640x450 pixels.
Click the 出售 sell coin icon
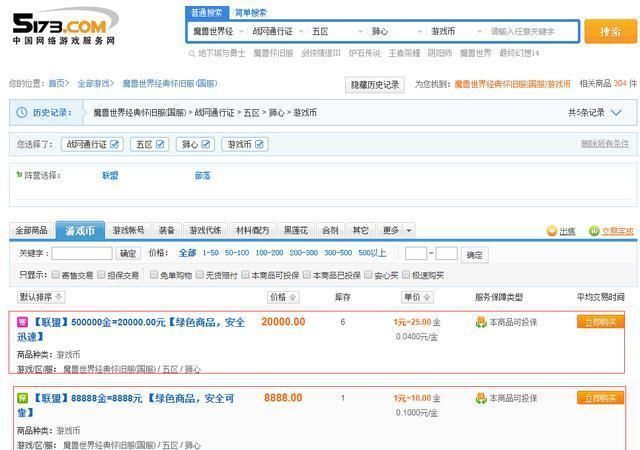[x=552, y=231]
